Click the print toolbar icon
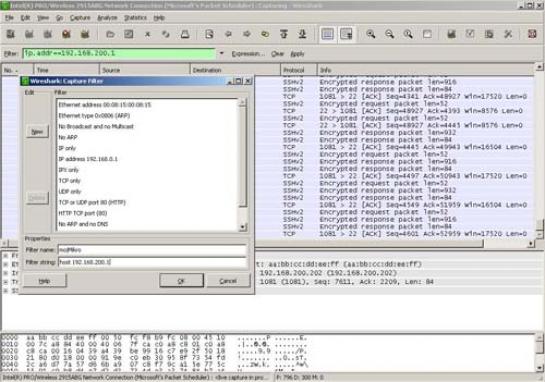This screenshot has height=382, width=545. pos(185,34)
